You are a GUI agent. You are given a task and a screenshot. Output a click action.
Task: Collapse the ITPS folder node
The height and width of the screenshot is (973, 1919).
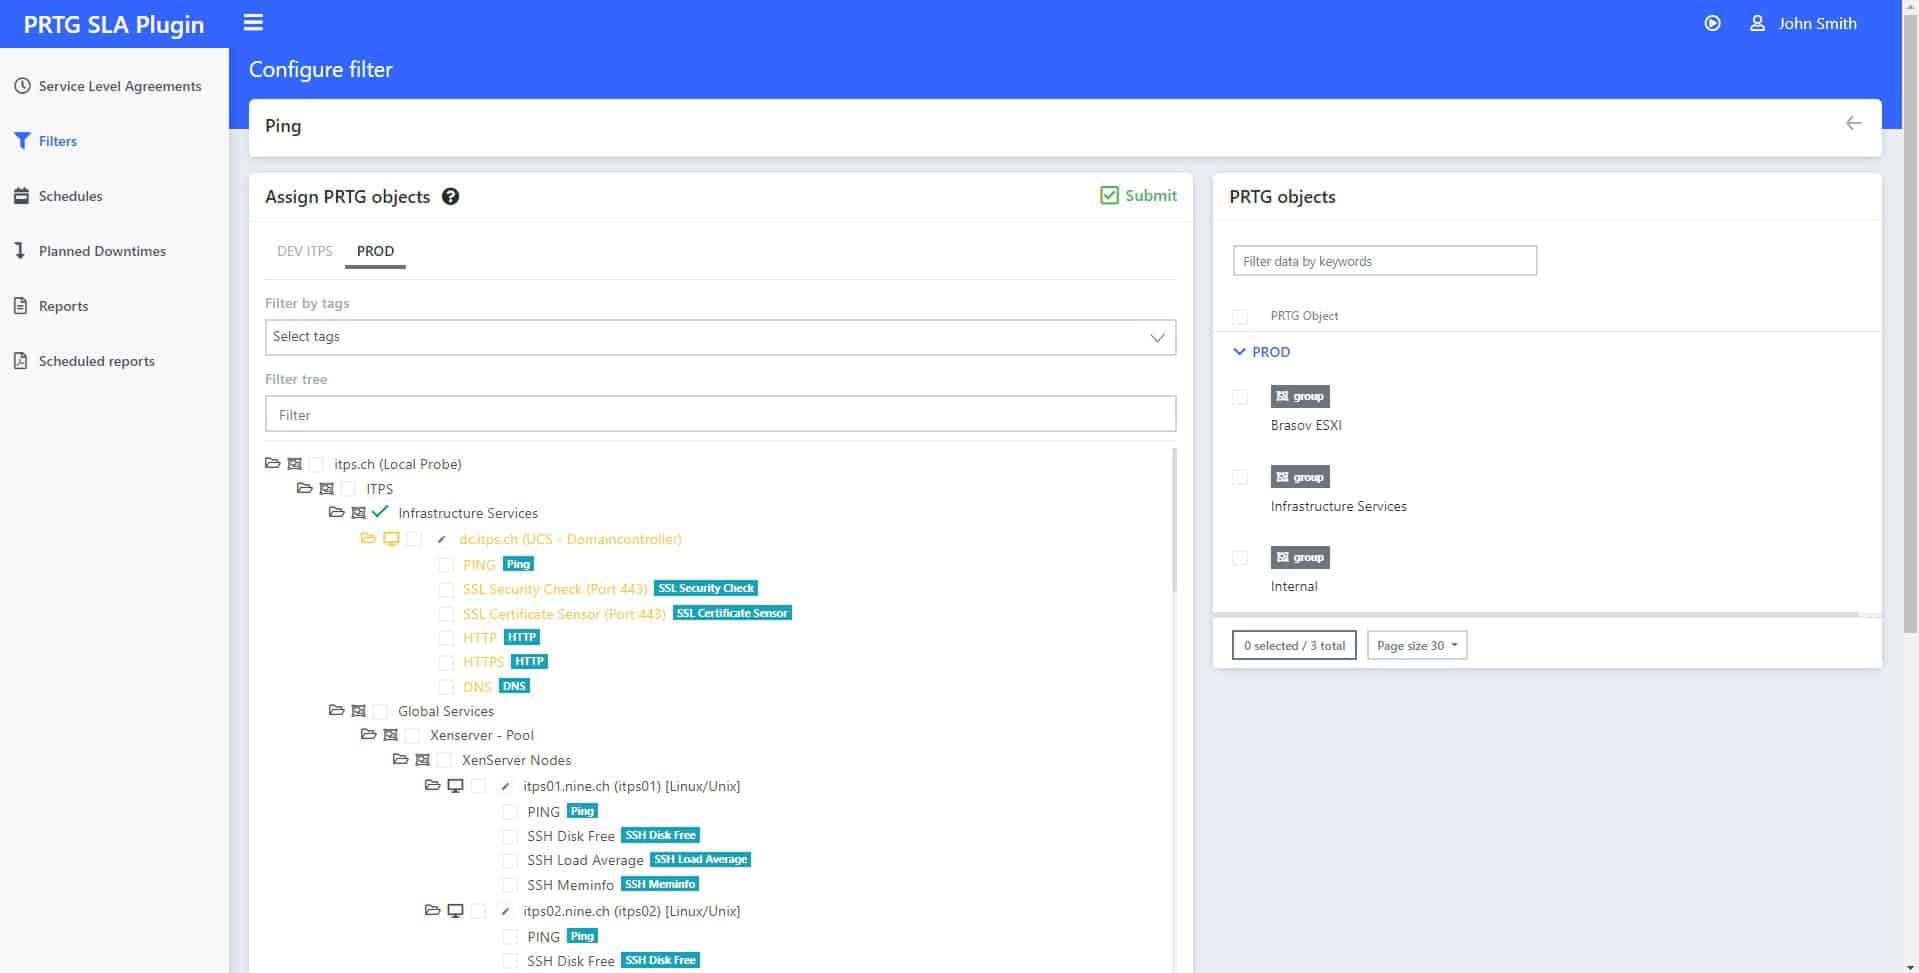pos(304,488)
